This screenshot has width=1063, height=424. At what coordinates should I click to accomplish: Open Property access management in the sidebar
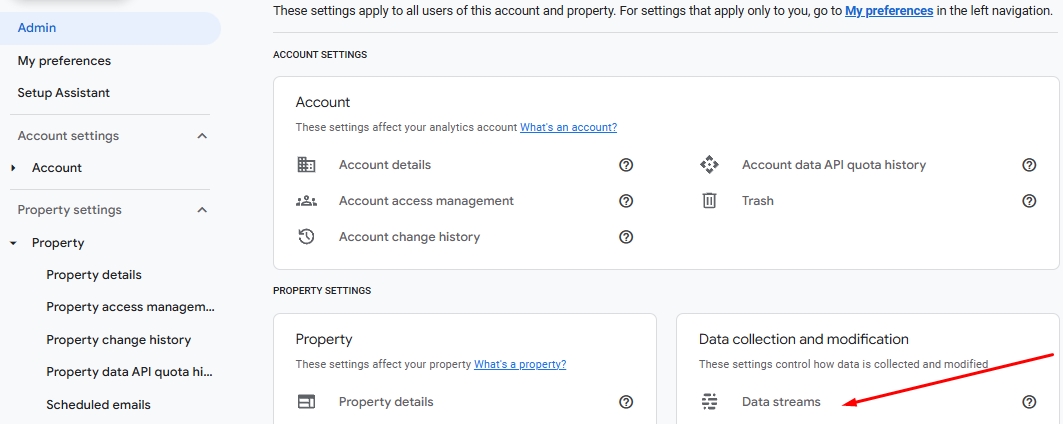pos(130,307)
